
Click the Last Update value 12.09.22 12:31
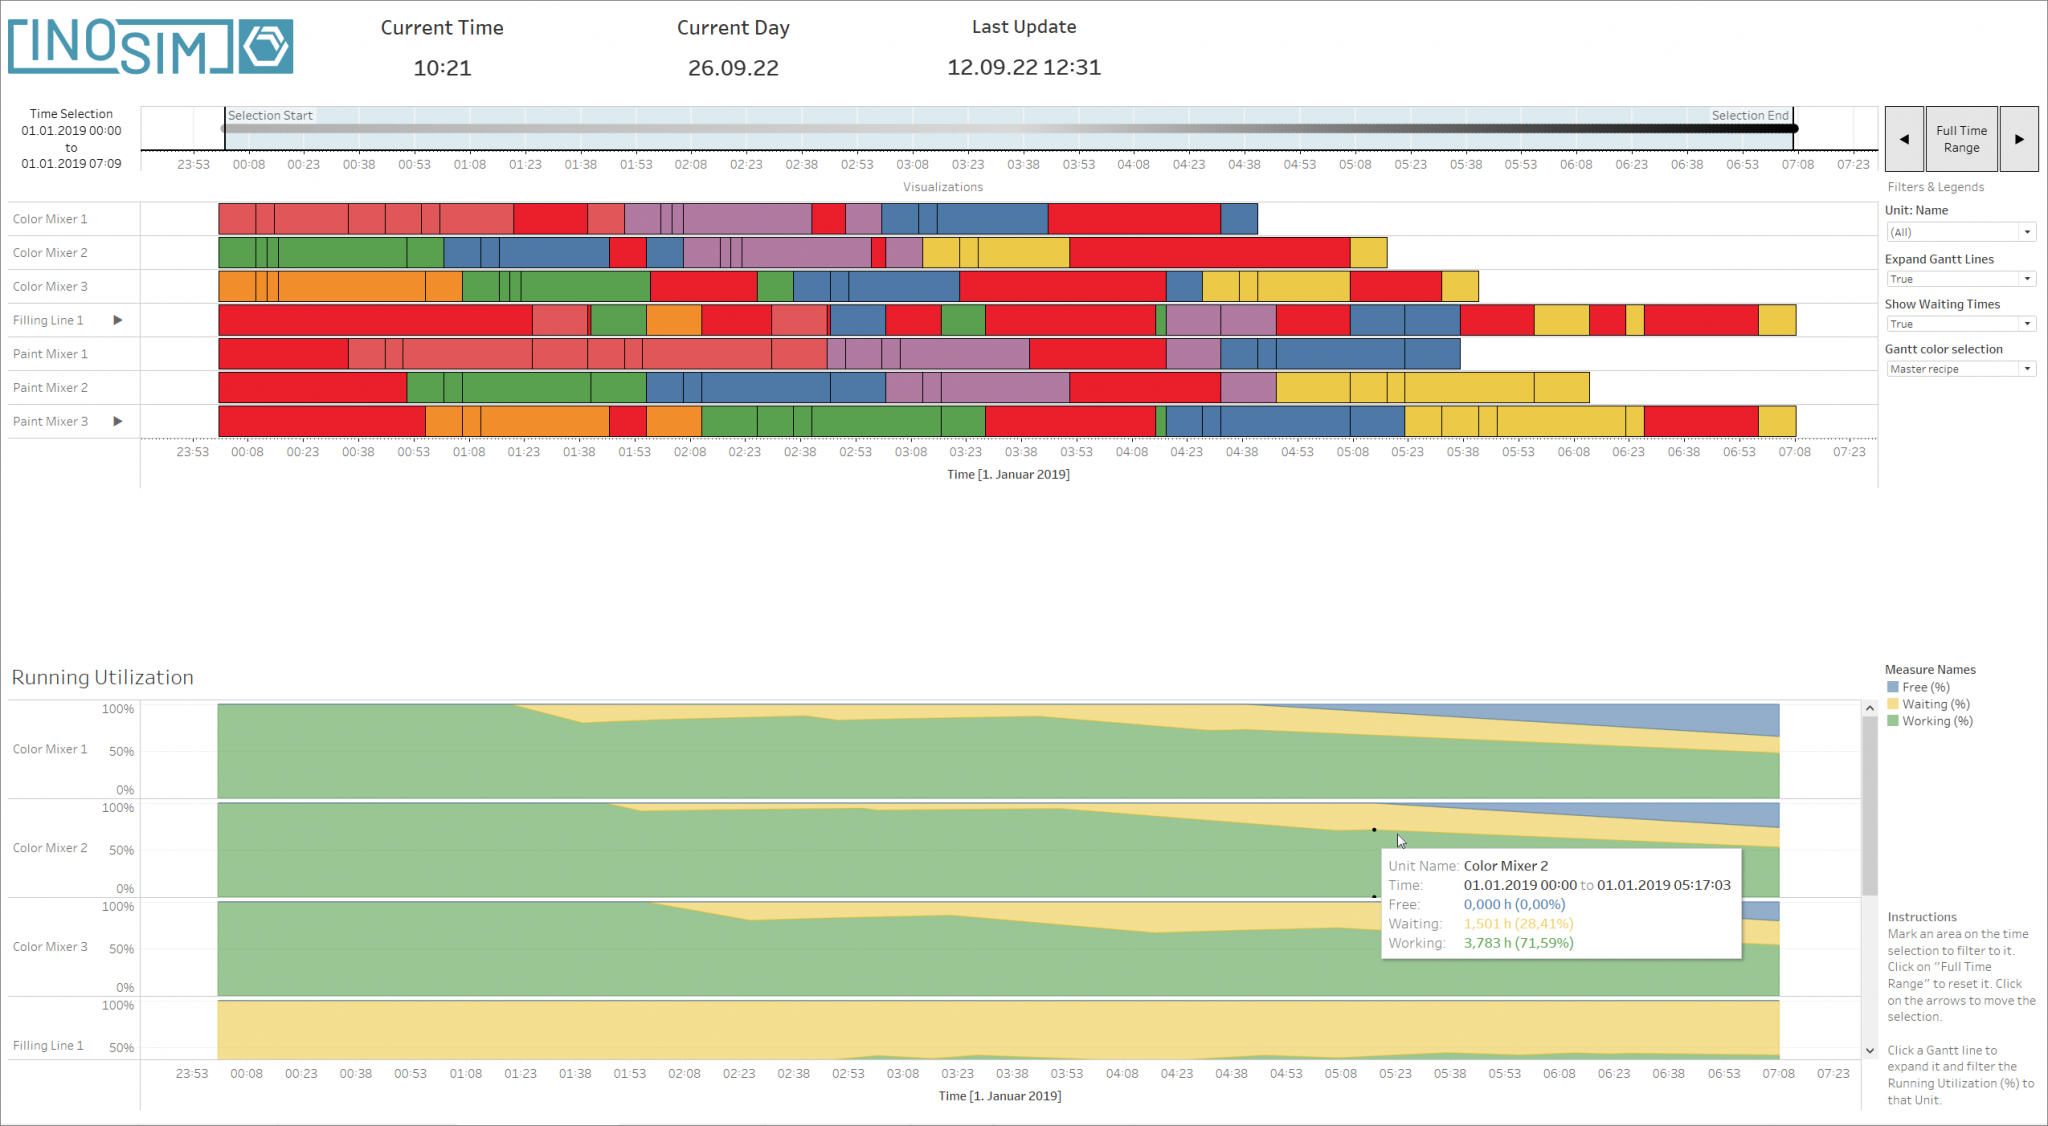click(x=1024, y=67)
